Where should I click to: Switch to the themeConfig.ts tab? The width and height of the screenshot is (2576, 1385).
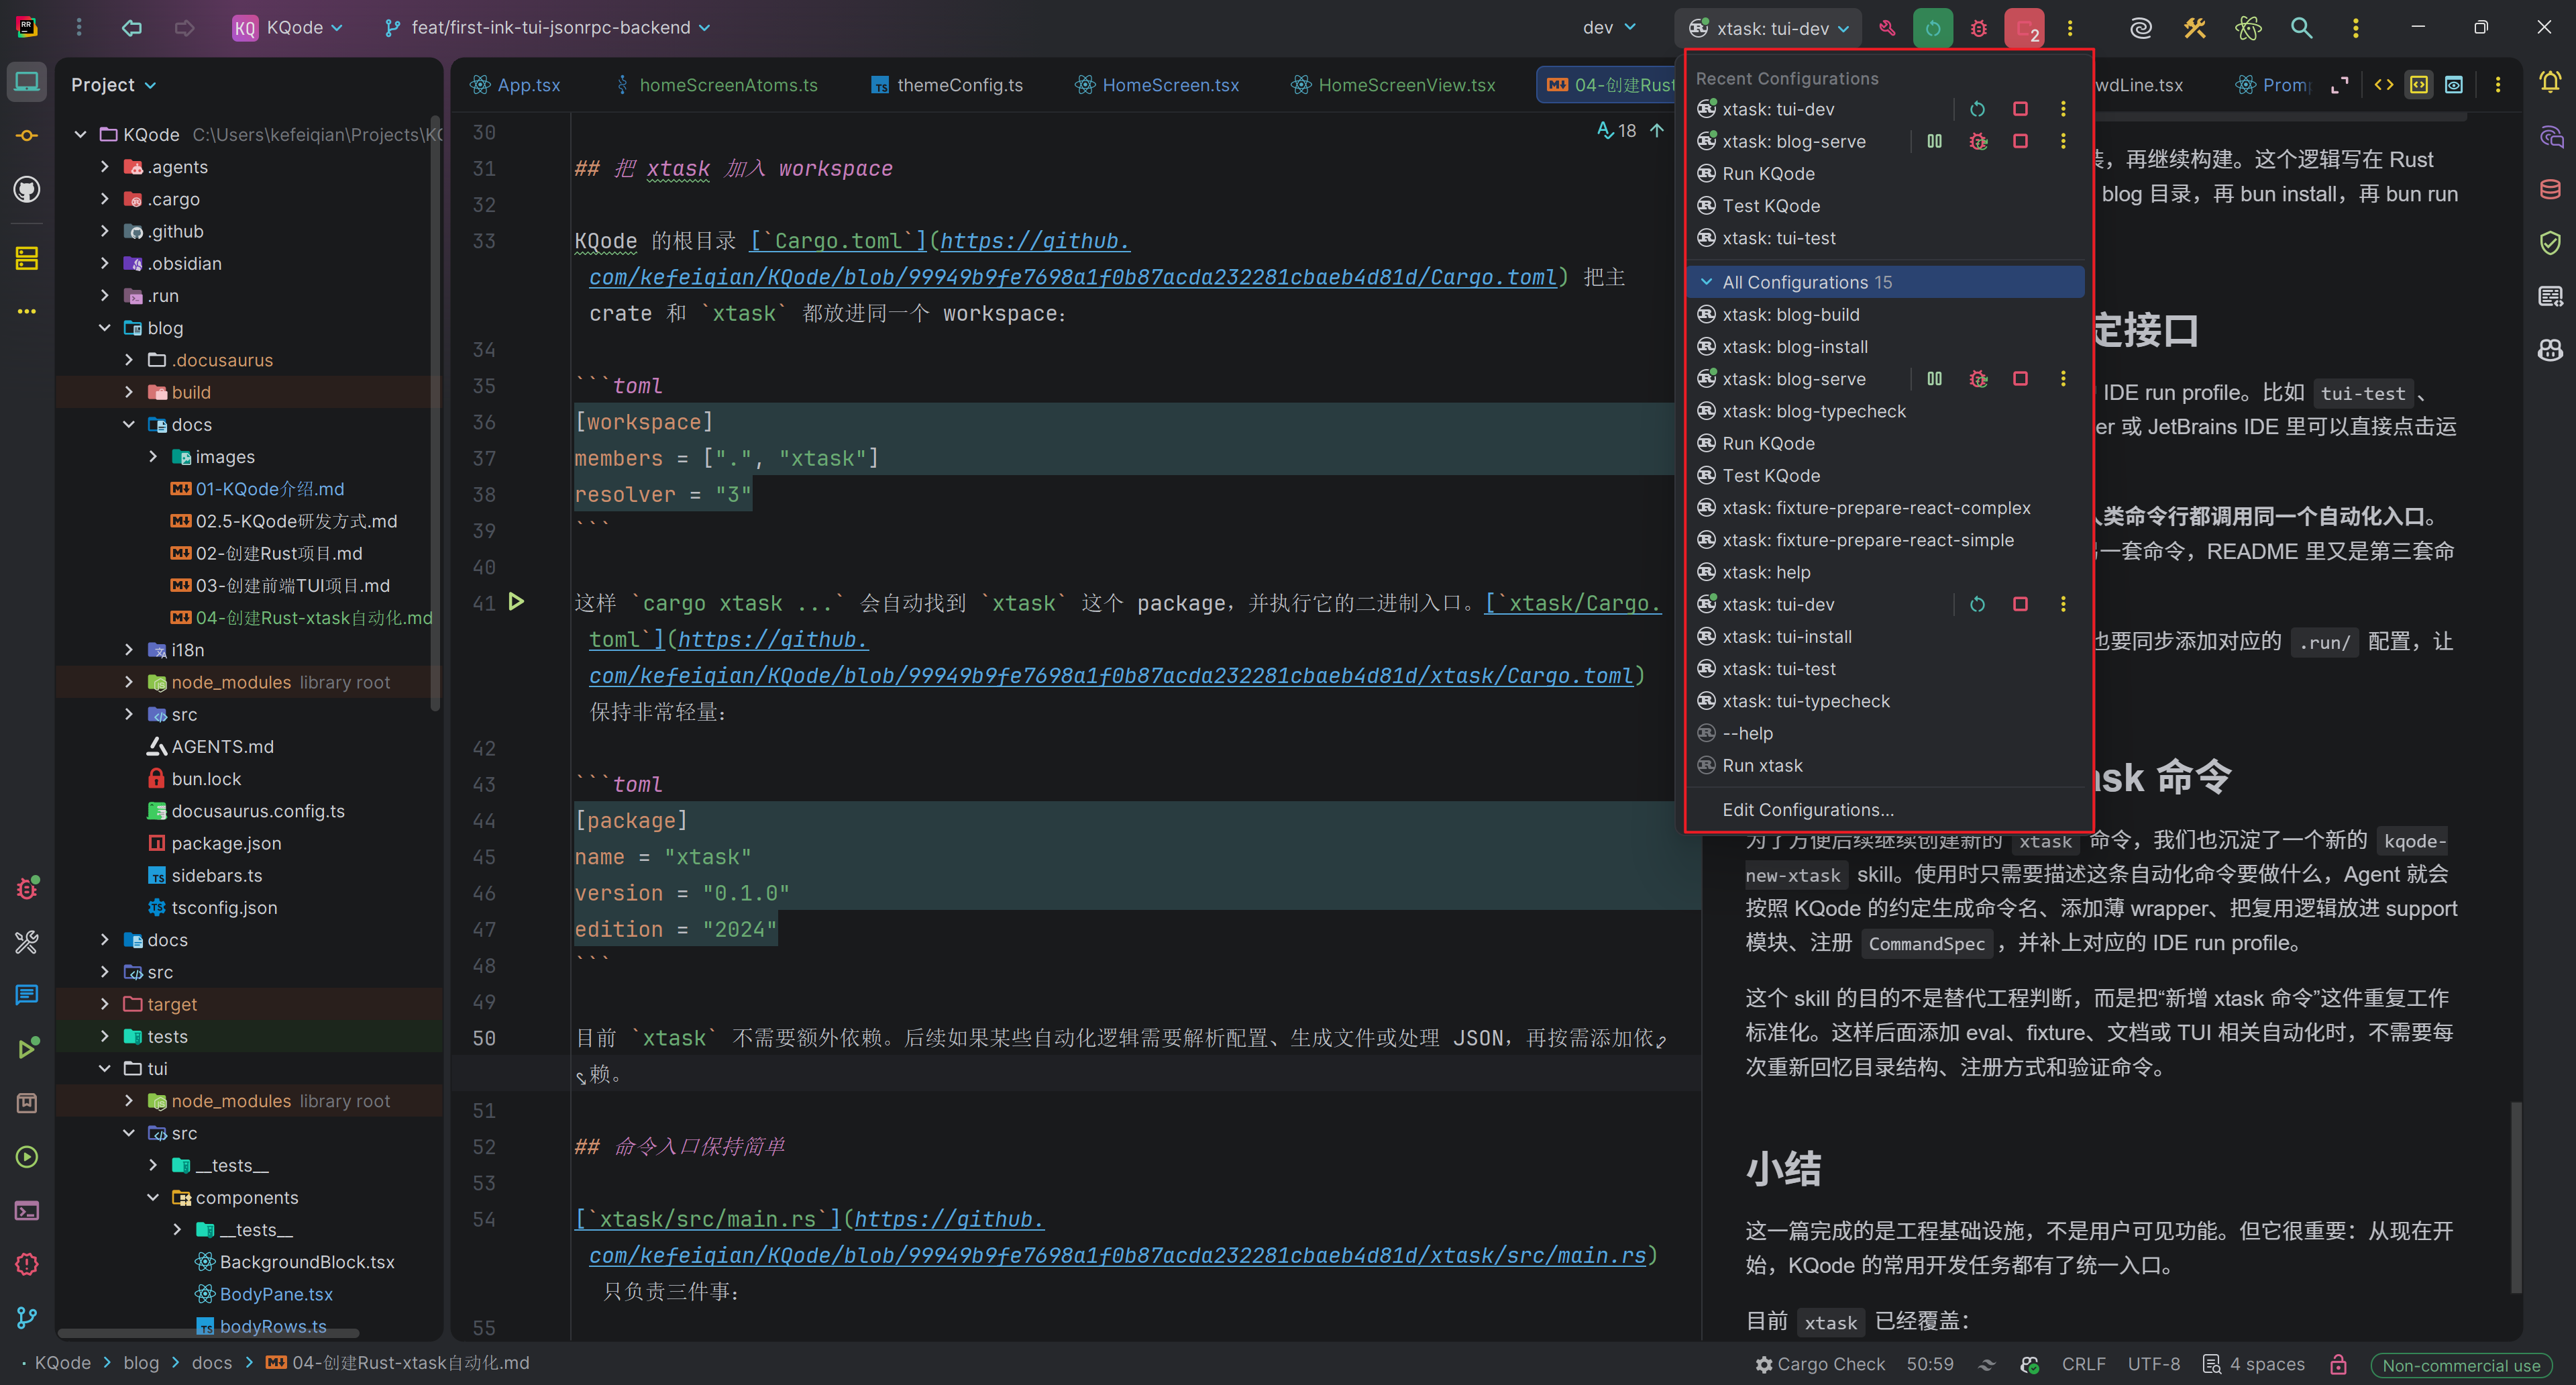(947, 85)
